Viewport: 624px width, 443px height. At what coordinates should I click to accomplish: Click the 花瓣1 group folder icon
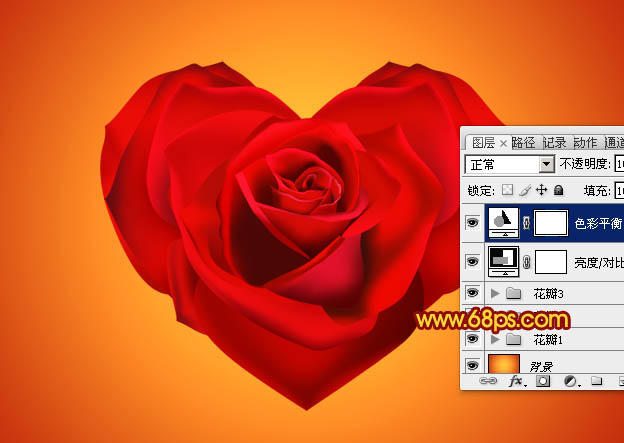(513, 340)
